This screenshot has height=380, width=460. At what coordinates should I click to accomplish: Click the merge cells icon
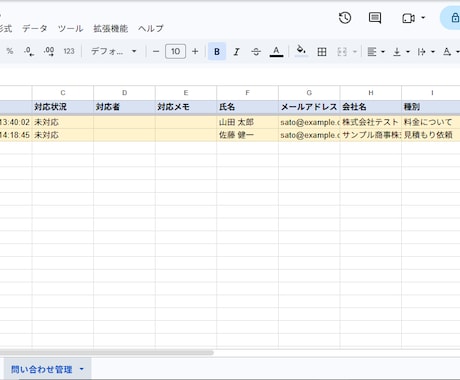point(342,51)
